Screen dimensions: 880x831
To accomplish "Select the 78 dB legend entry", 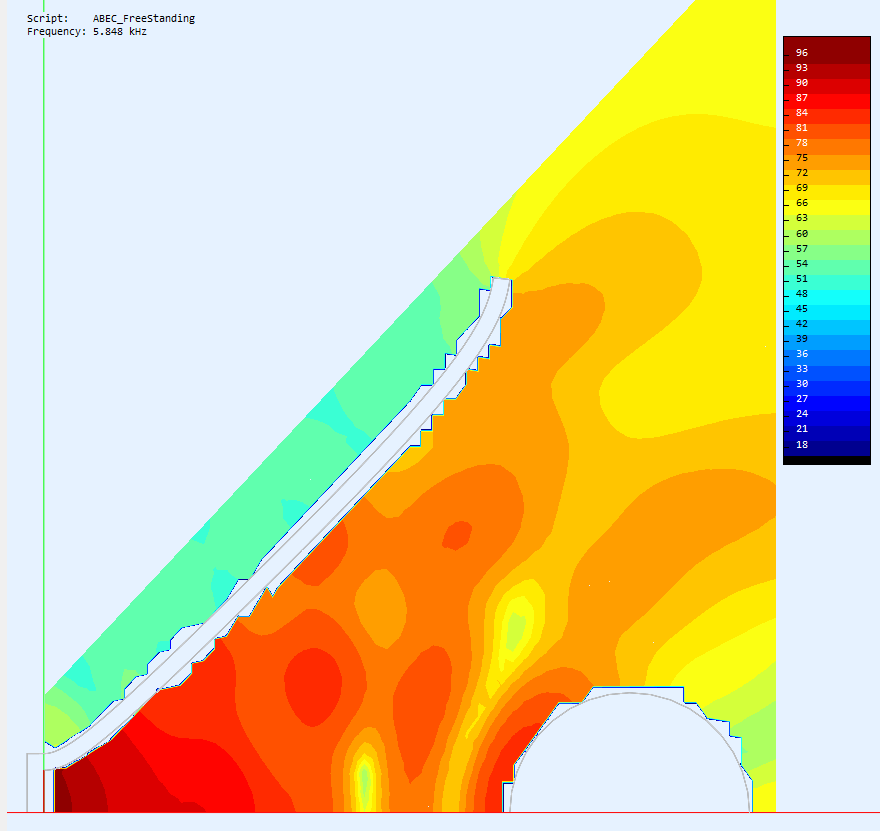I will coord(801,143).
